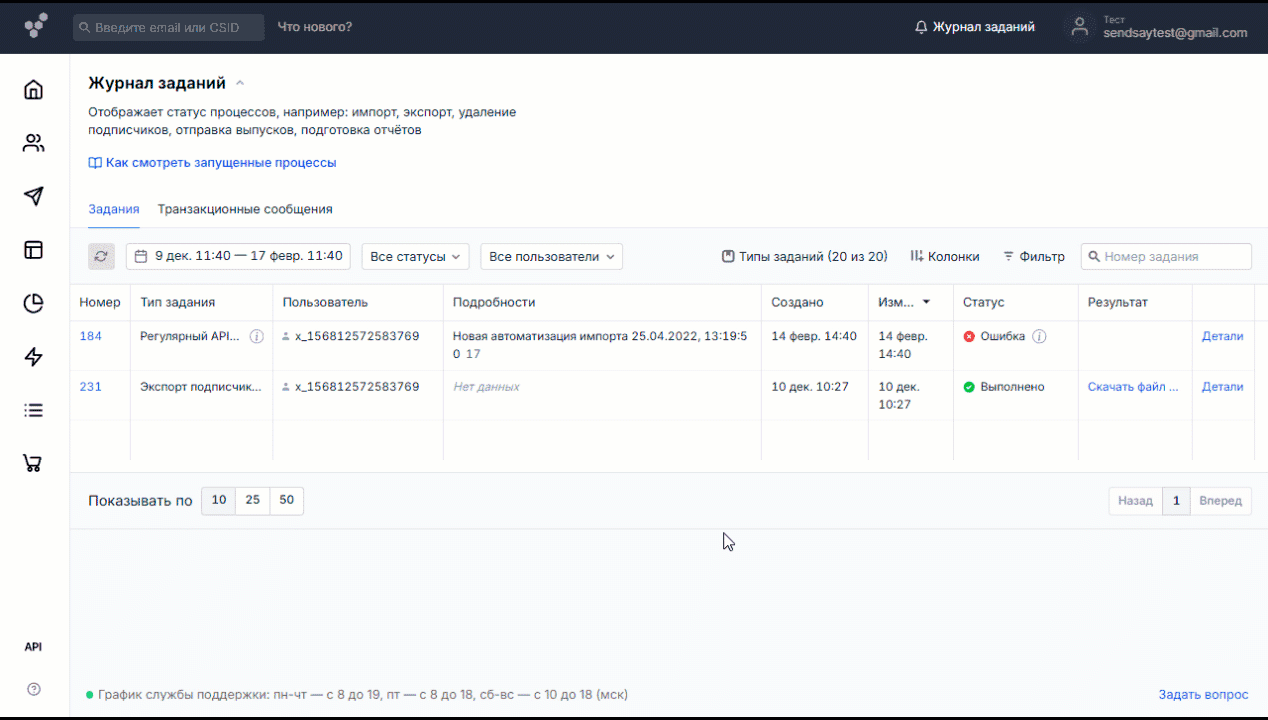Click the home icon in the sidebar
Image resolution: width=1268 pixels, height=720 pixels.
coord(34,90)
